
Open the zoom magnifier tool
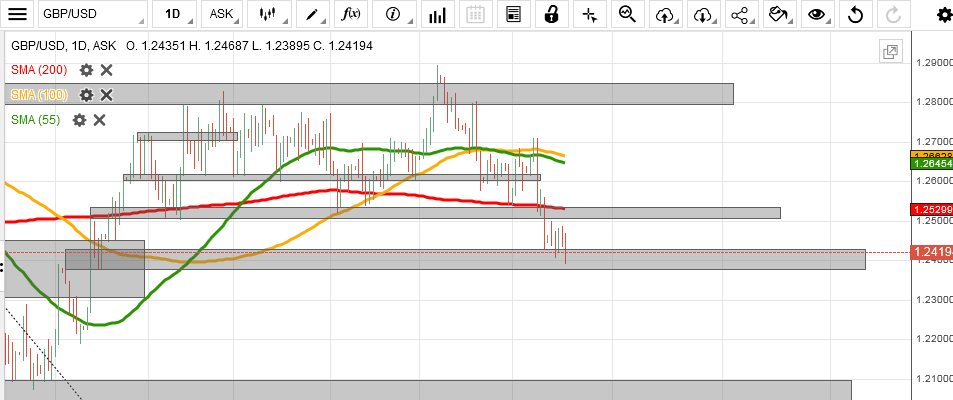pyautogui.click(x=627, y=14)
